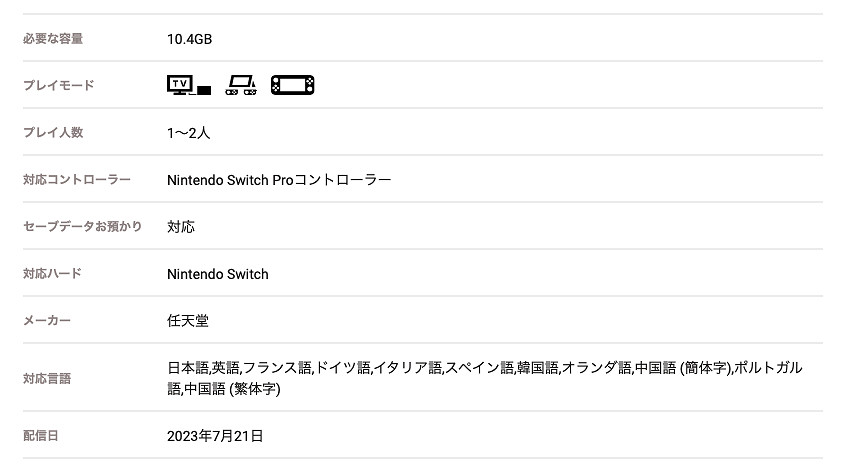Select the プレイ人数 row label
Screen dimensions: 844x464
click(x=53, y=132)
